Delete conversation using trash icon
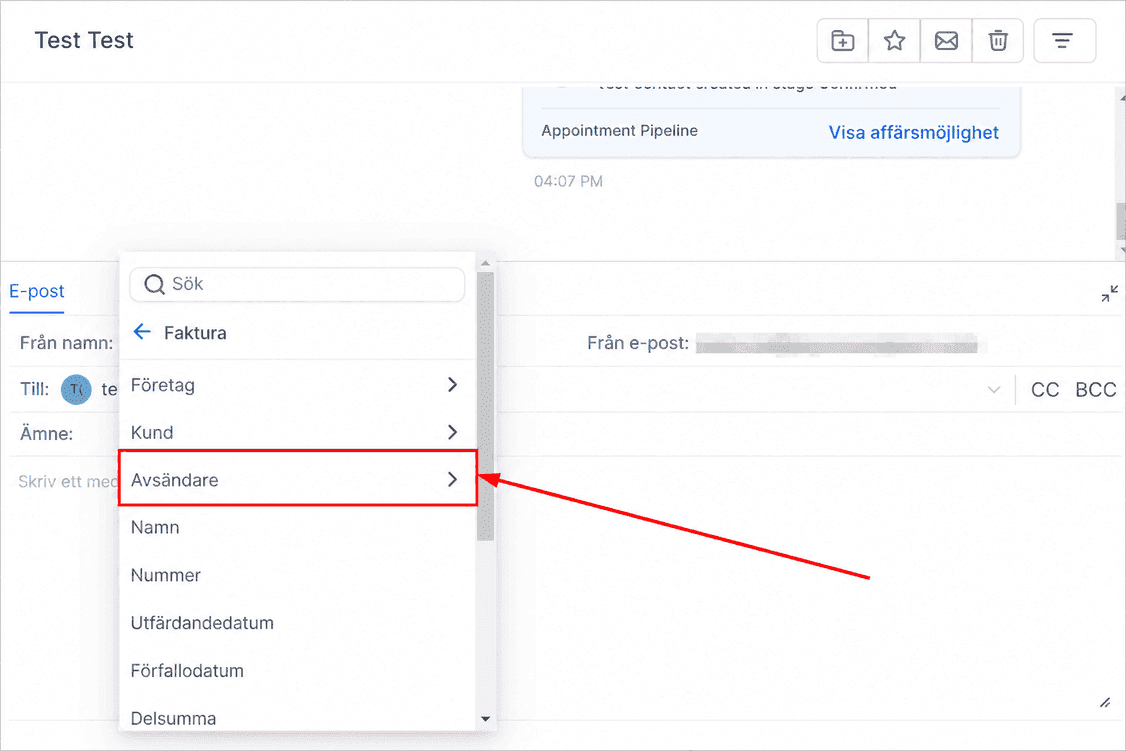This screenshot has width=1126, height=751. pos(997,41)
